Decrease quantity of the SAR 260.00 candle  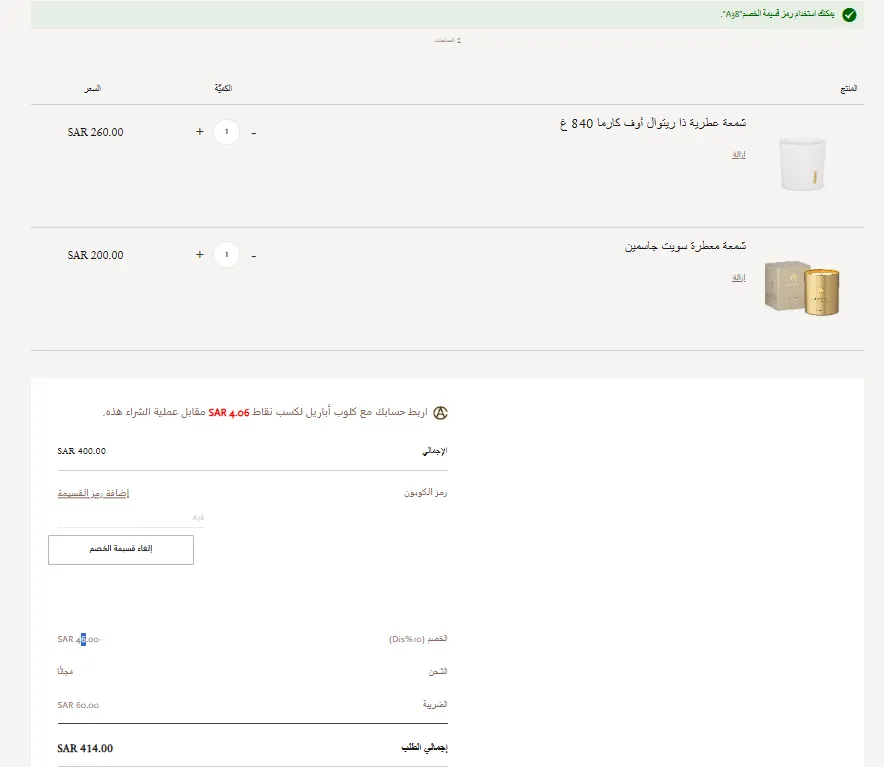click(254, 133)
